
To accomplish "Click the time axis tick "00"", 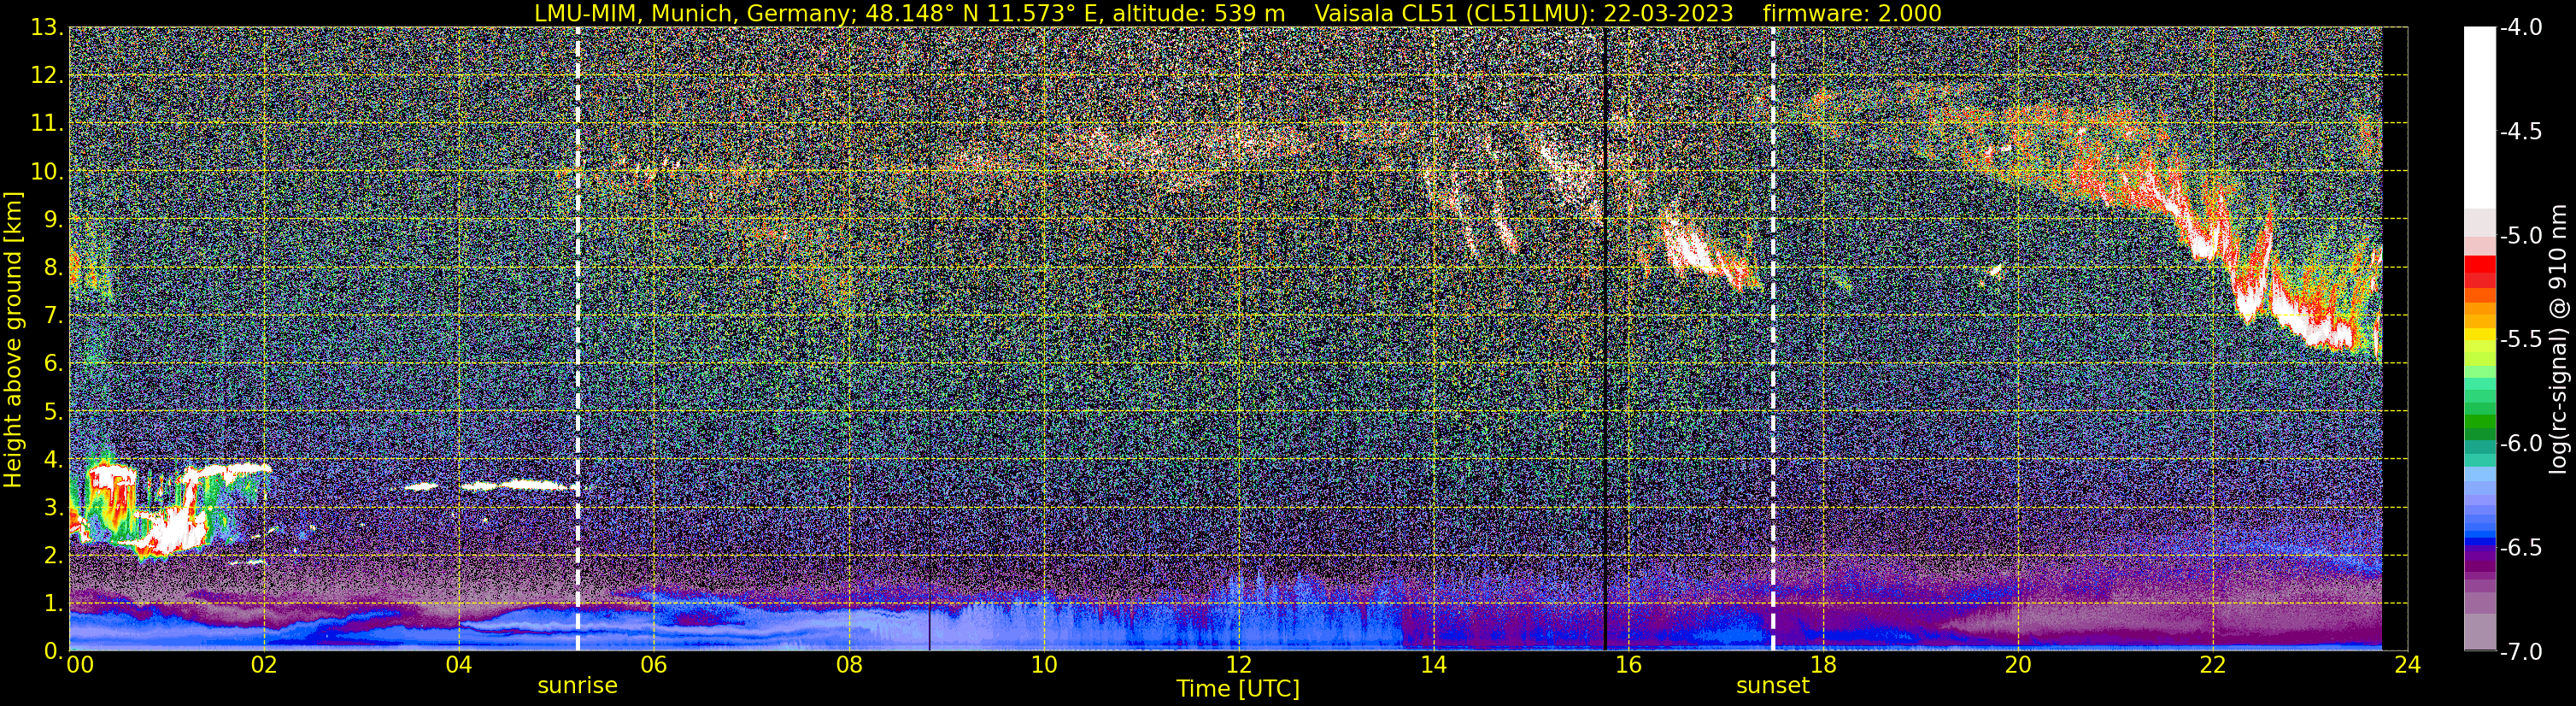I will point(80,666).
